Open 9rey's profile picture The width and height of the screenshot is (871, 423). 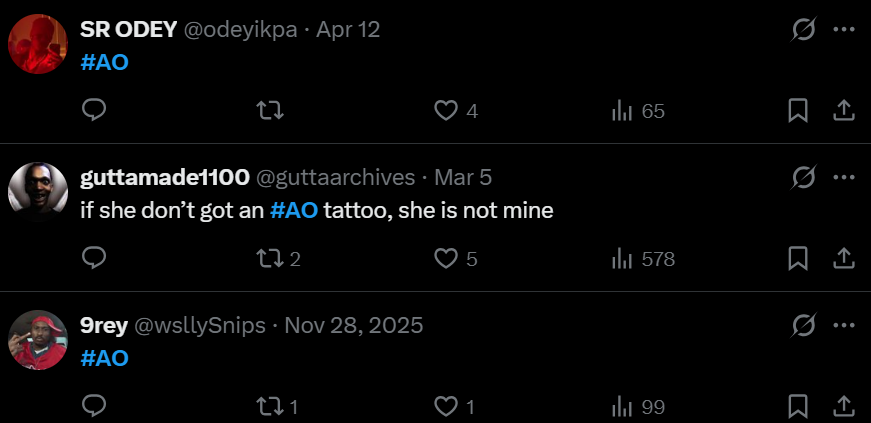point(37,340)
